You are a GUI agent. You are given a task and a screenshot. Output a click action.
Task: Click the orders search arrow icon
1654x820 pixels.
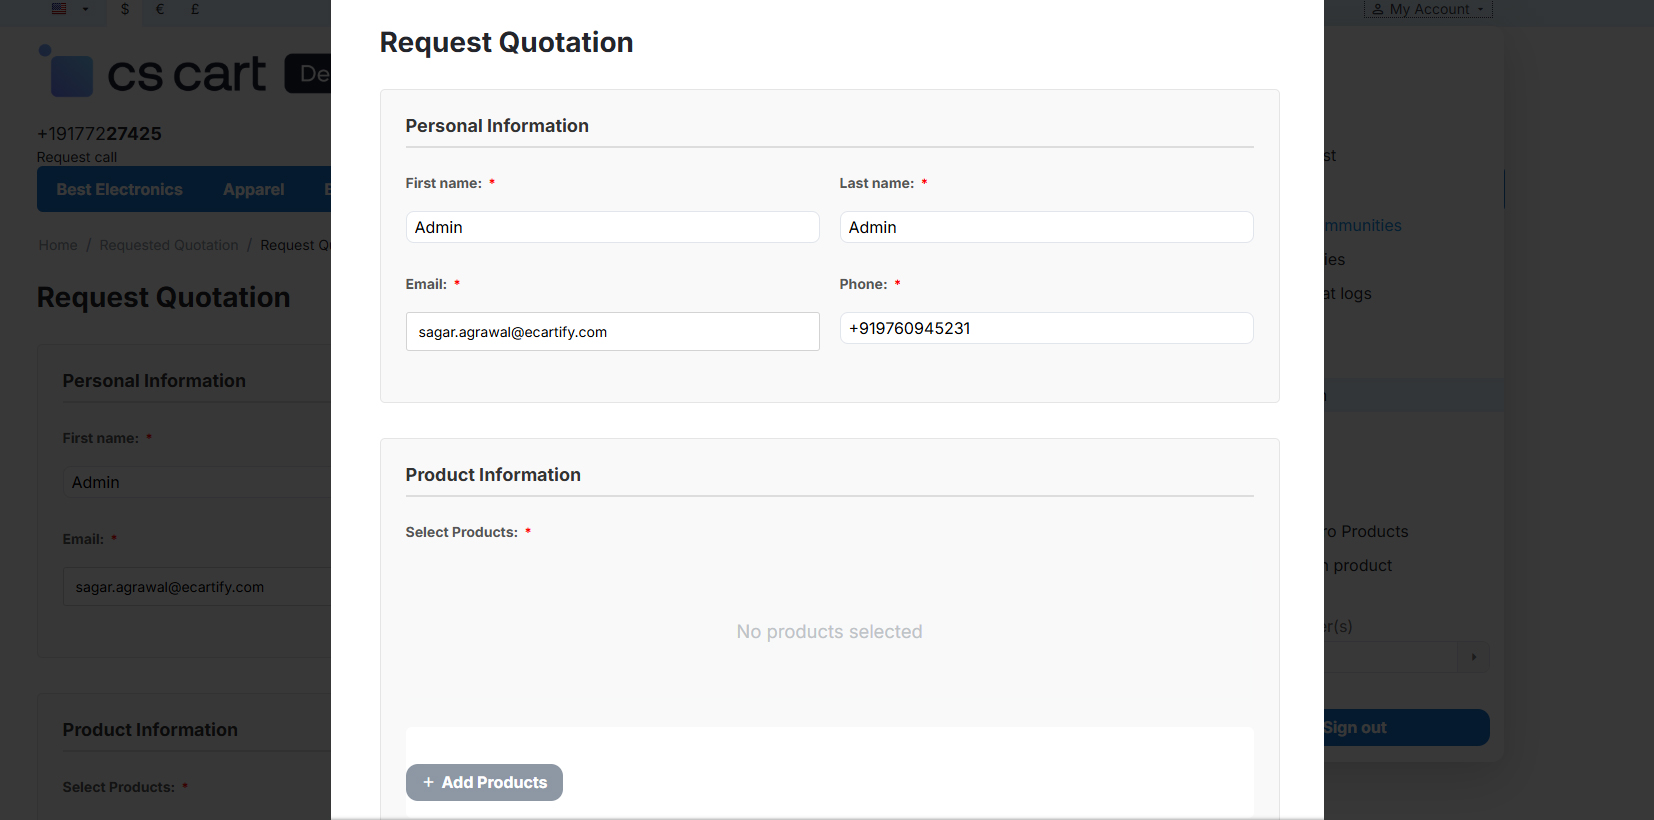pos(1473,657)
